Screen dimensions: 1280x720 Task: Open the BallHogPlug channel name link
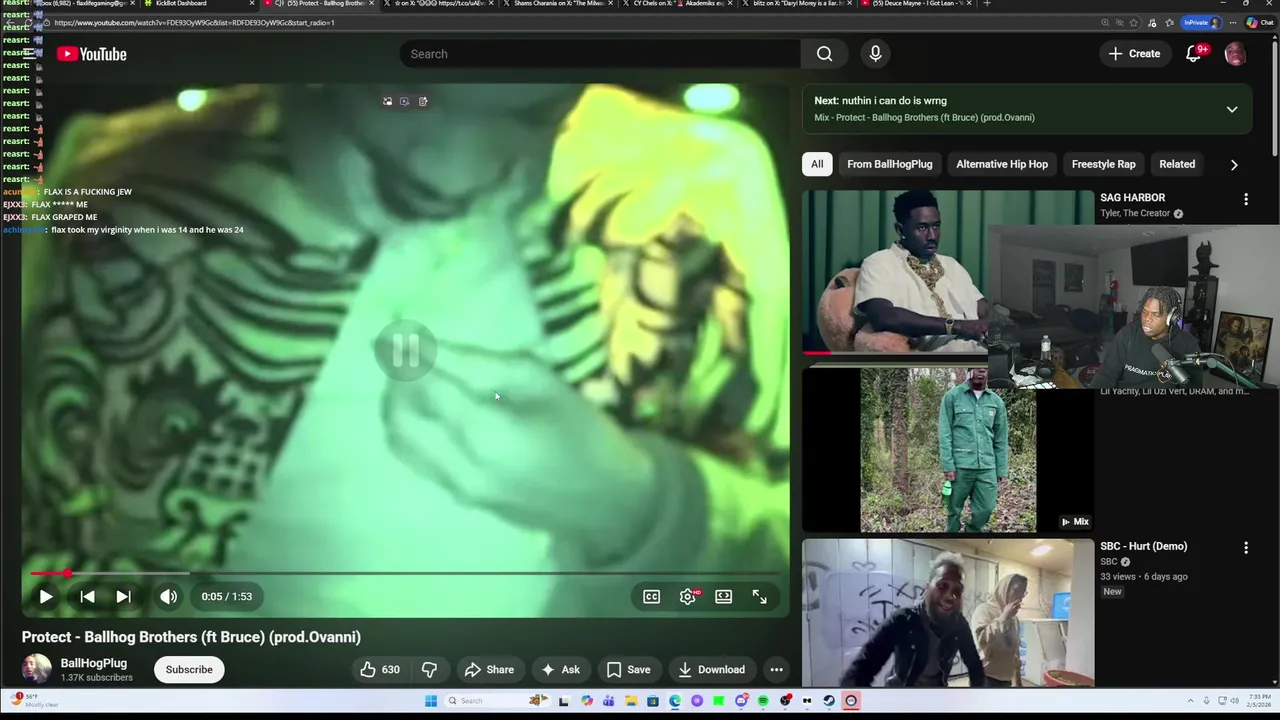tap(94, 663)
